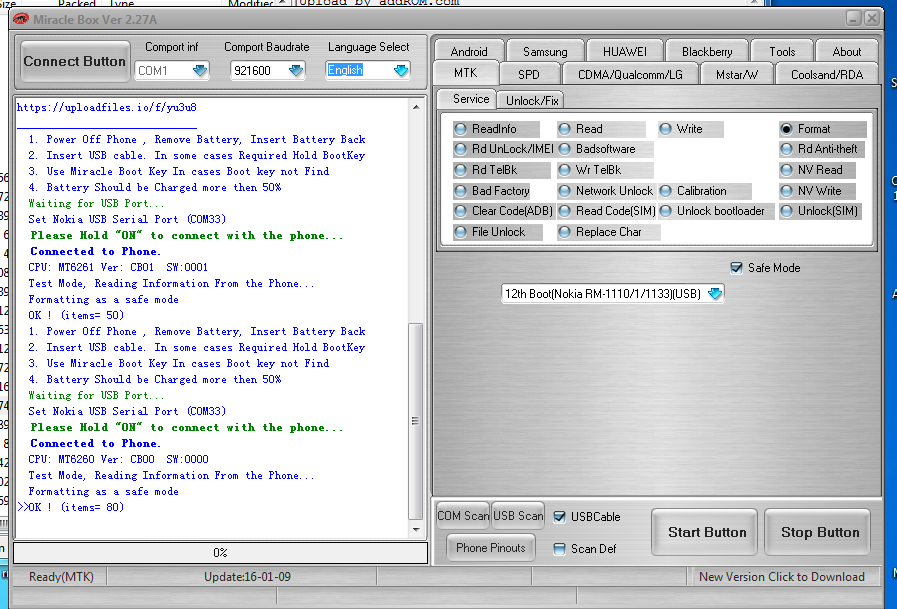Click the Connect Button
This screenshot has width=897, height=609.
pos(74,62)
